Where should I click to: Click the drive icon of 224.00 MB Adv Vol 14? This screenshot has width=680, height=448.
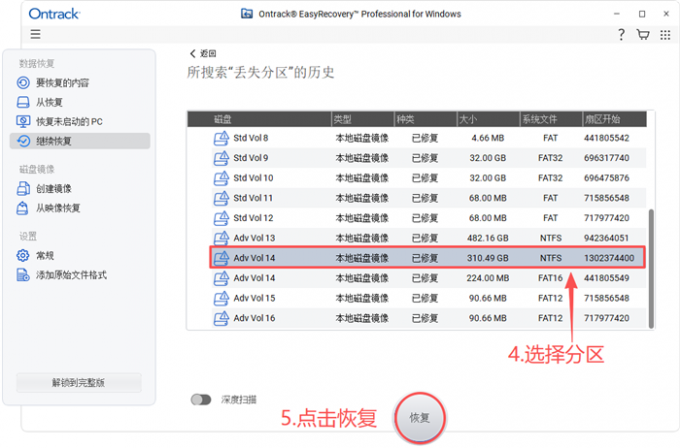221,278
